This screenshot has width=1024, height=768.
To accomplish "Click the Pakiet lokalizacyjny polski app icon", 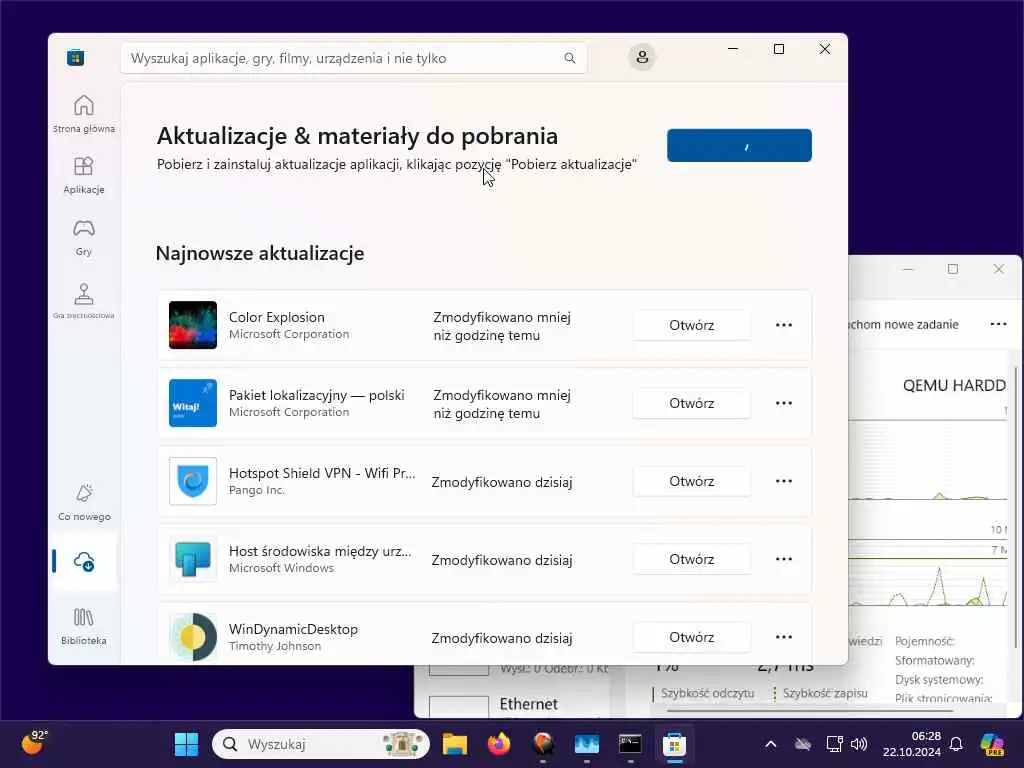I will click(x=193, y=403).
